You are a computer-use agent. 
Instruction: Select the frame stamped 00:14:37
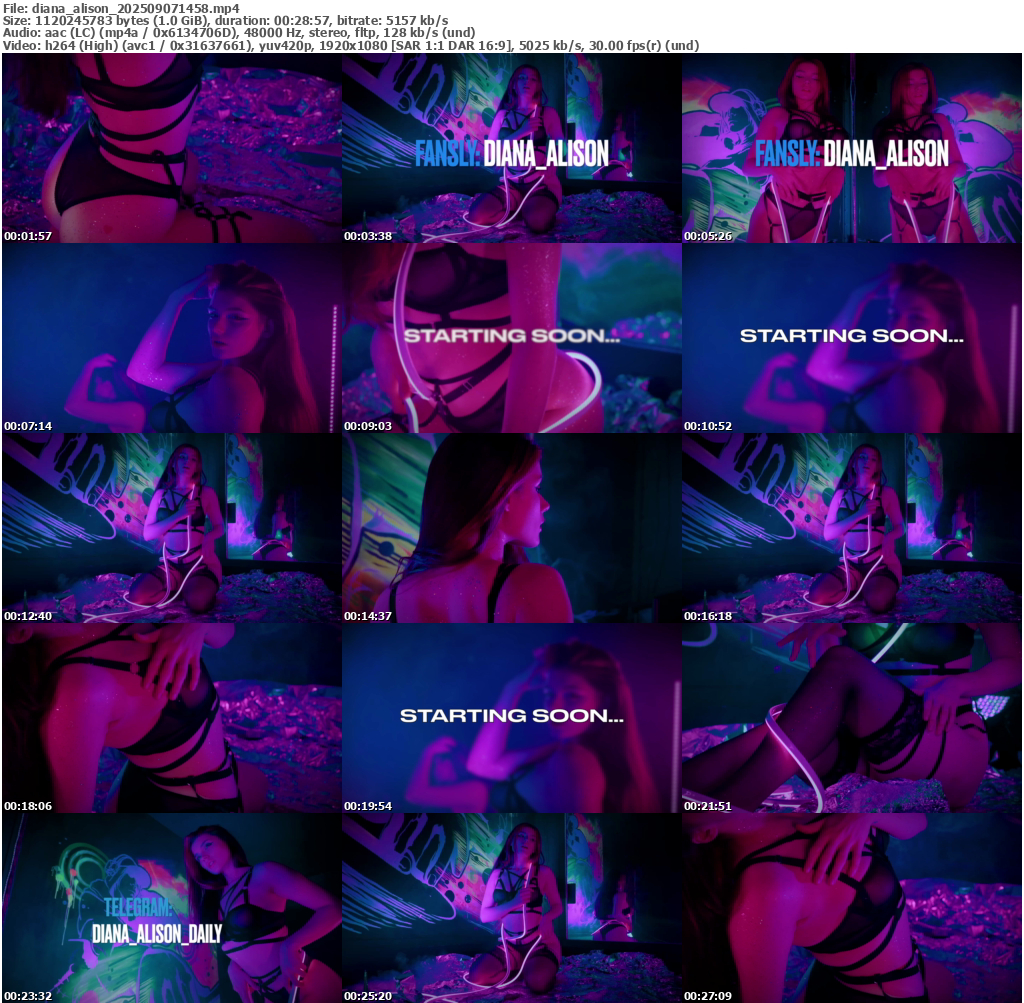512,528
